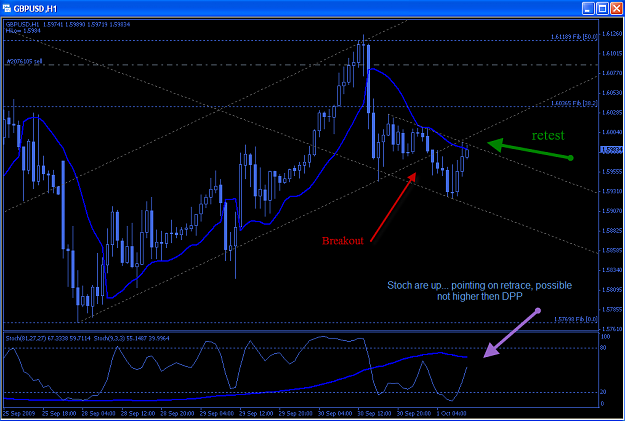Click the '30 Sep 12:00' time axis label
The image size is (625, 421).
375,413
